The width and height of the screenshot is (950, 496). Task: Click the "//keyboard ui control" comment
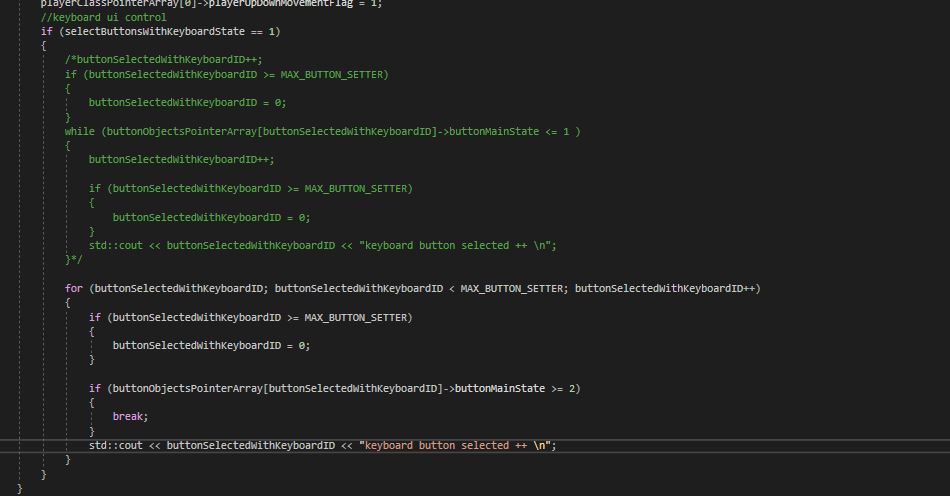click(x=103, y=18)
